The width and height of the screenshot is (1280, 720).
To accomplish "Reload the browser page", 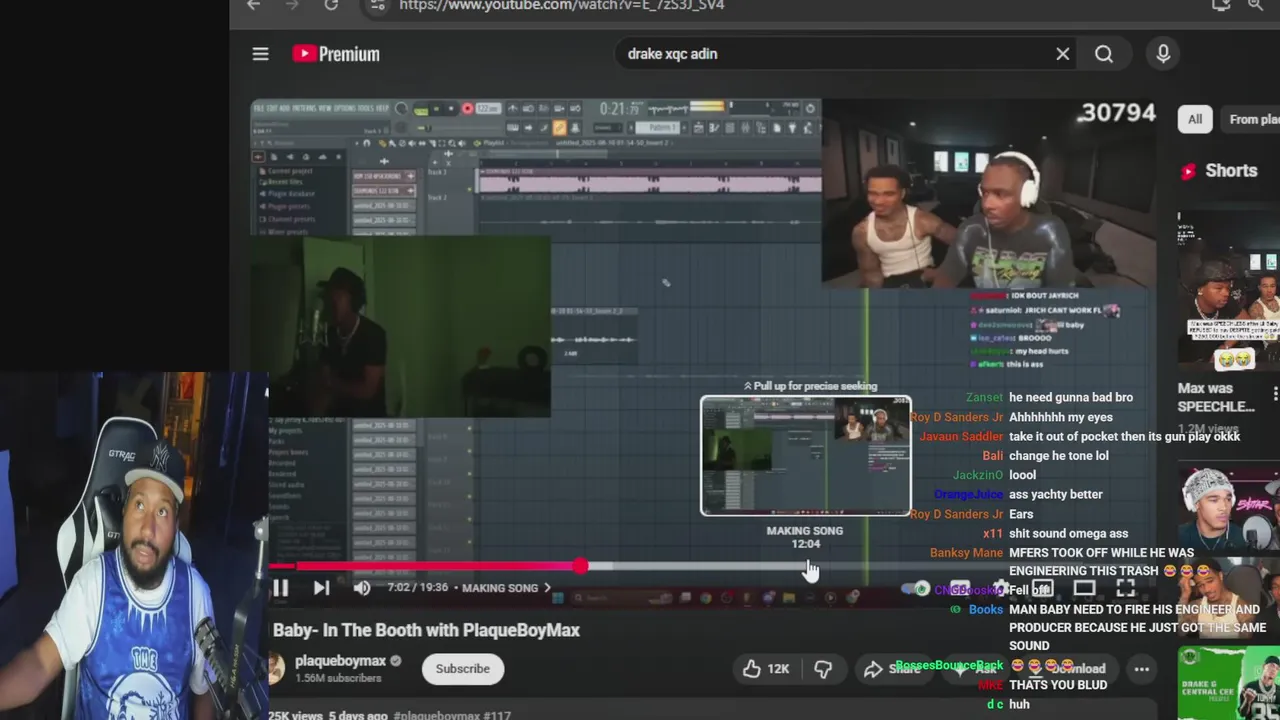I will [x=331, y=5].
